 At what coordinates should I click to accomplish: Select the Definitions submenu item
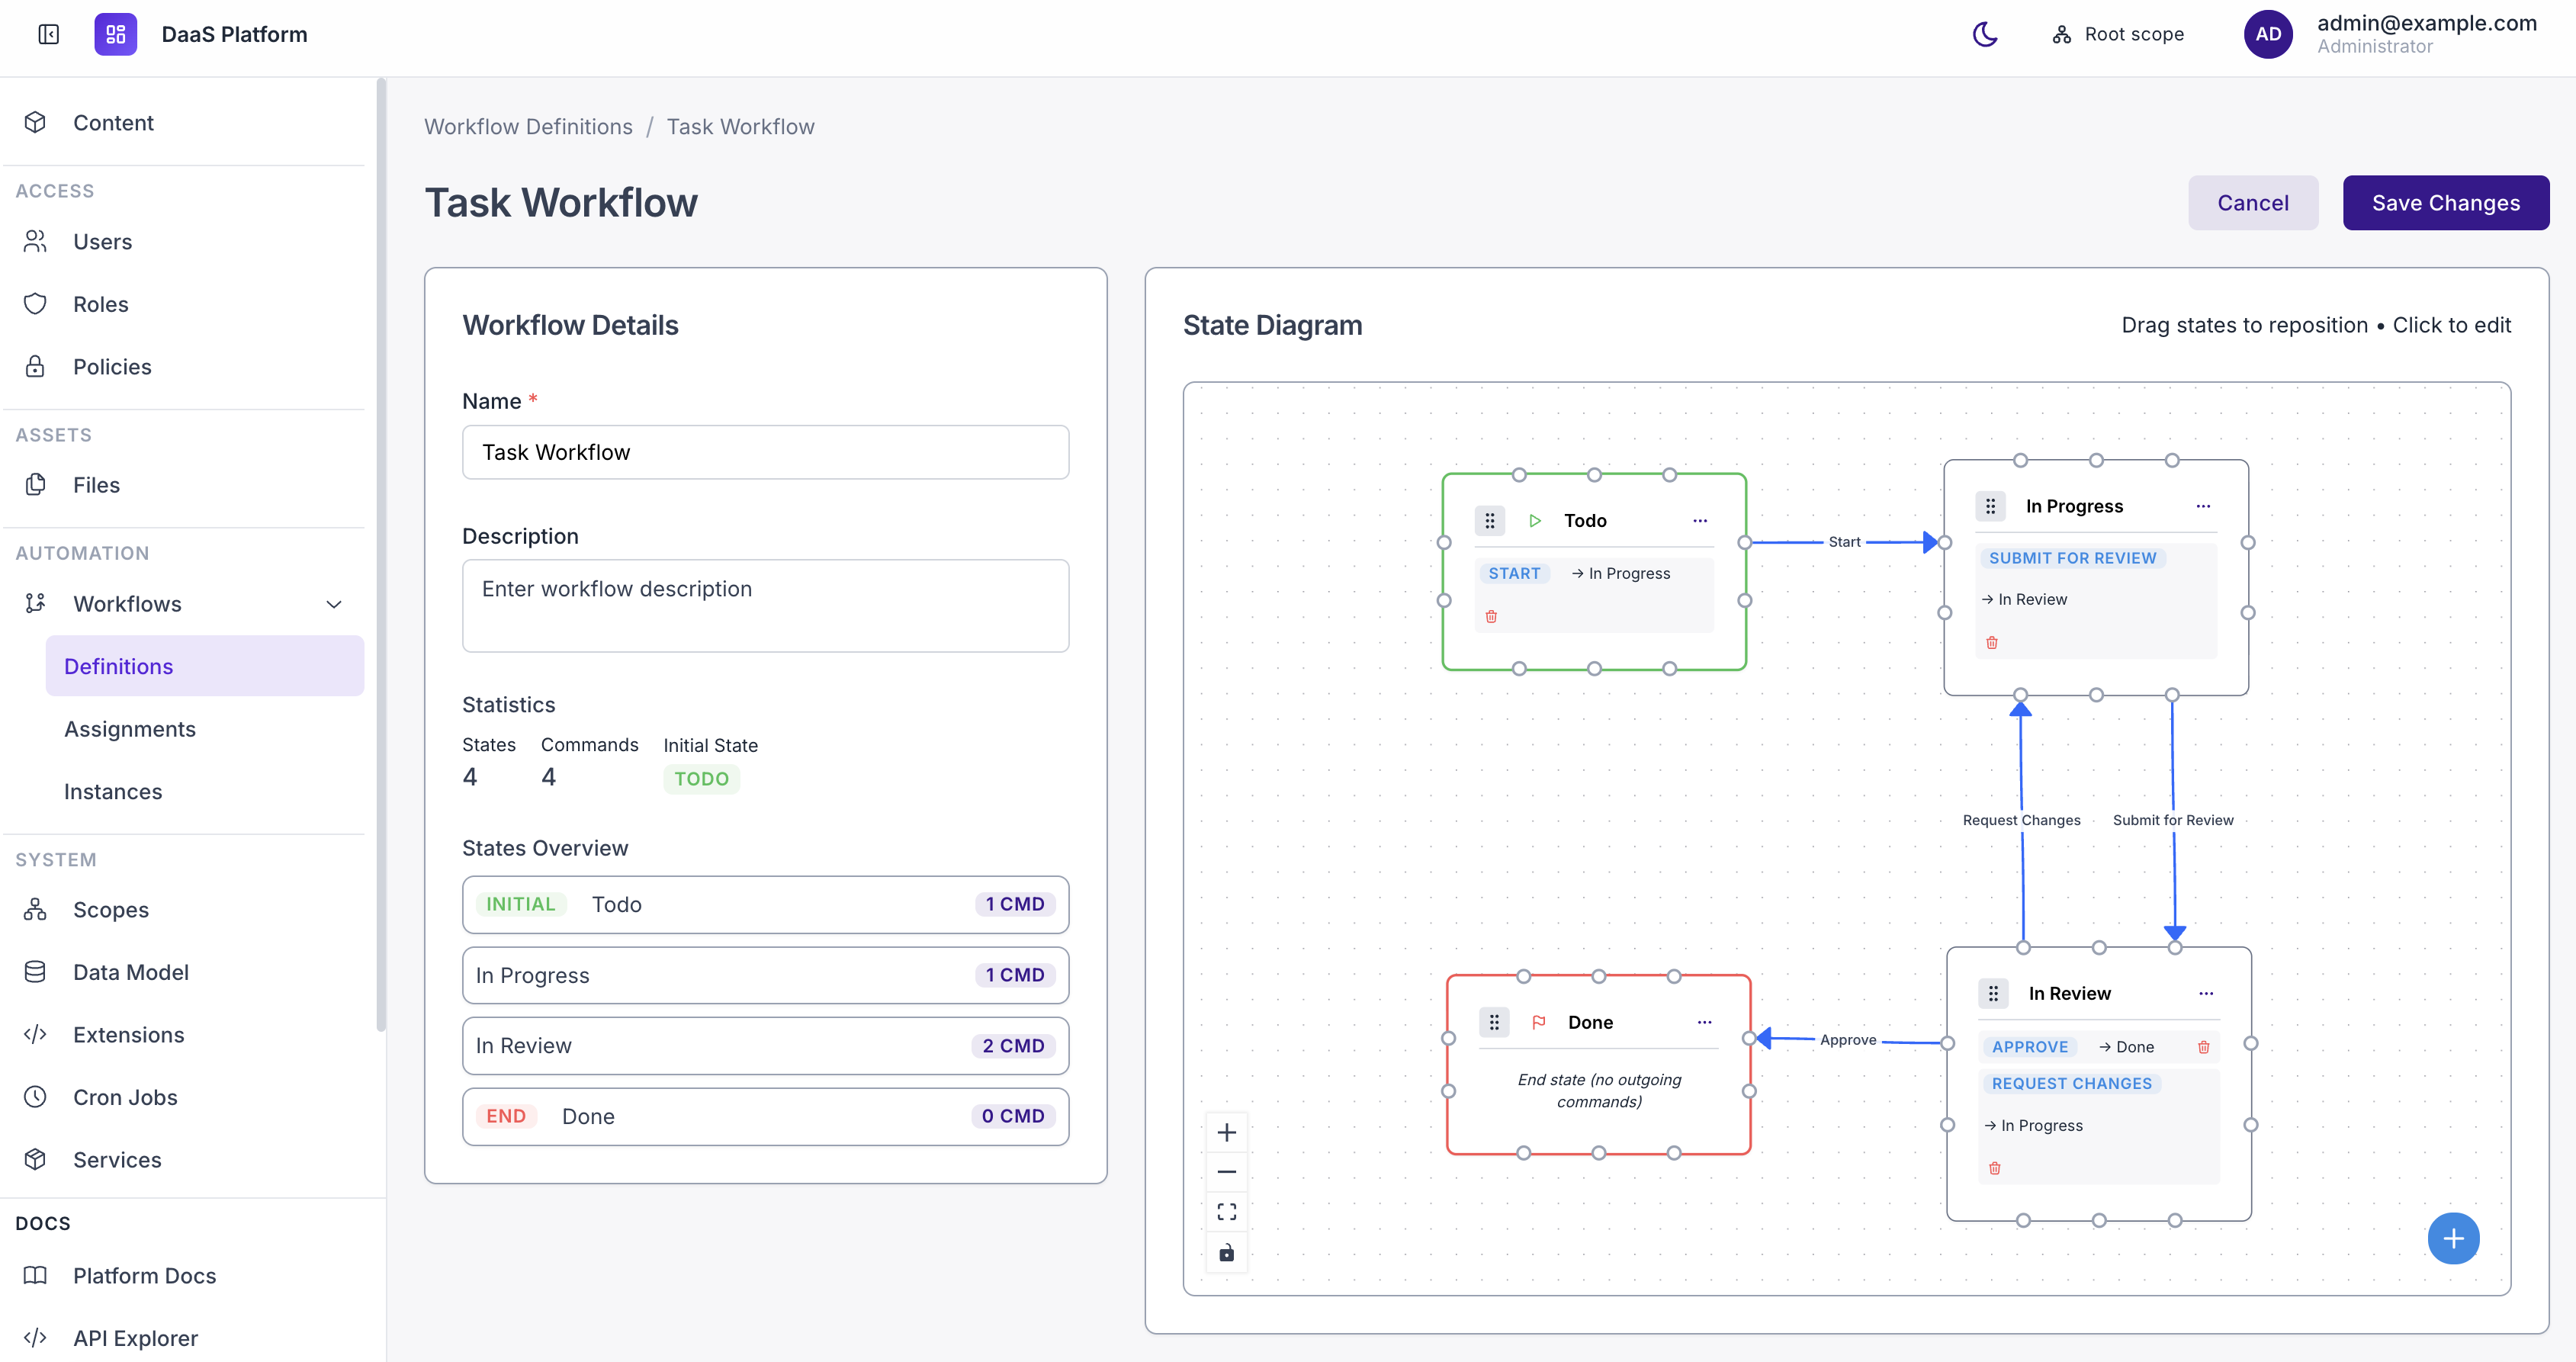tap(204, 666)
